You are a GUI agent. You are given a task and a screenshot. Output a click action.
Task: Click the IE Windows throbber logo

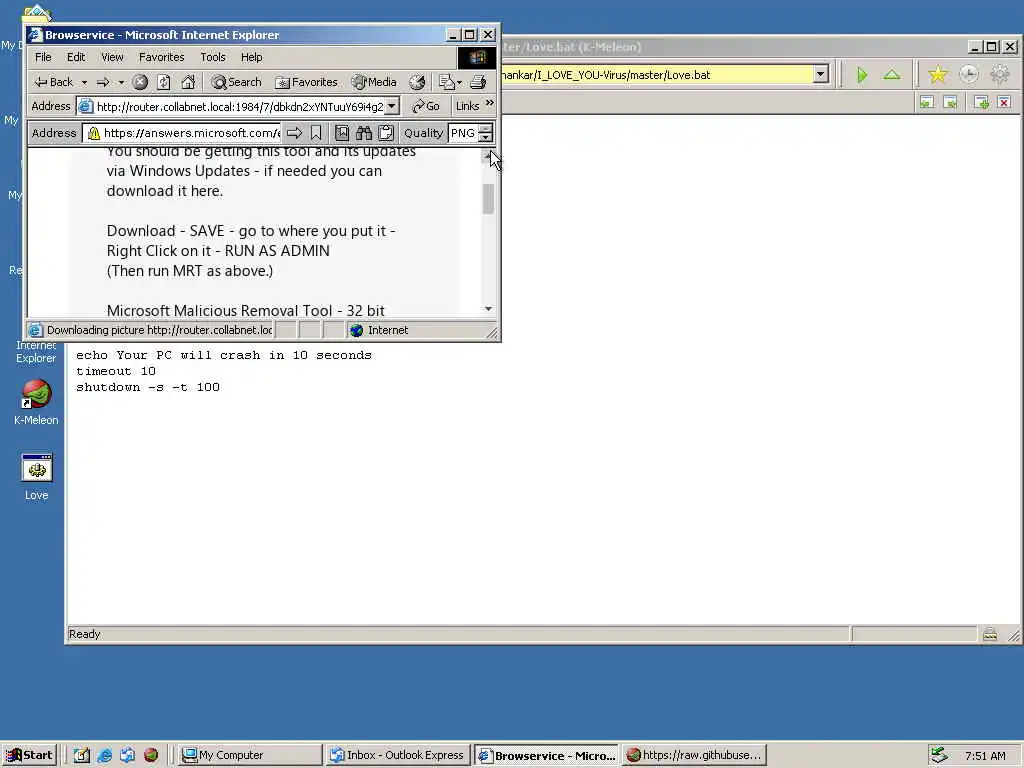(x=477, y=57)
